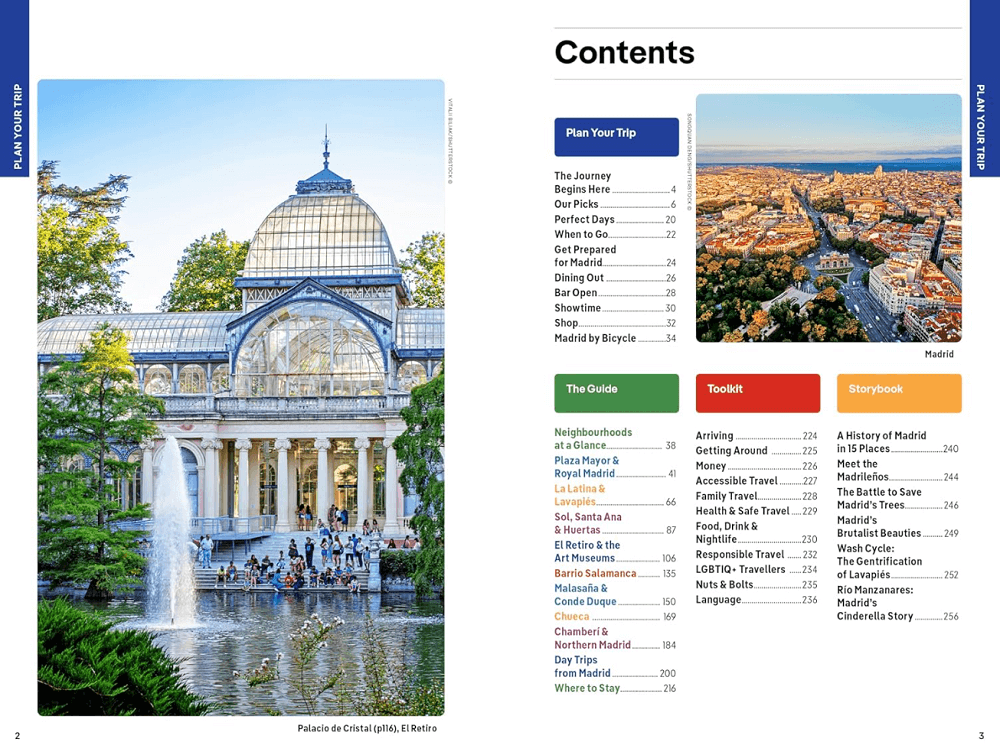Screen dimensions: 1000x752
Task: Go to Plaza Mayor & Royal Madrid
Action: (614, 467)
